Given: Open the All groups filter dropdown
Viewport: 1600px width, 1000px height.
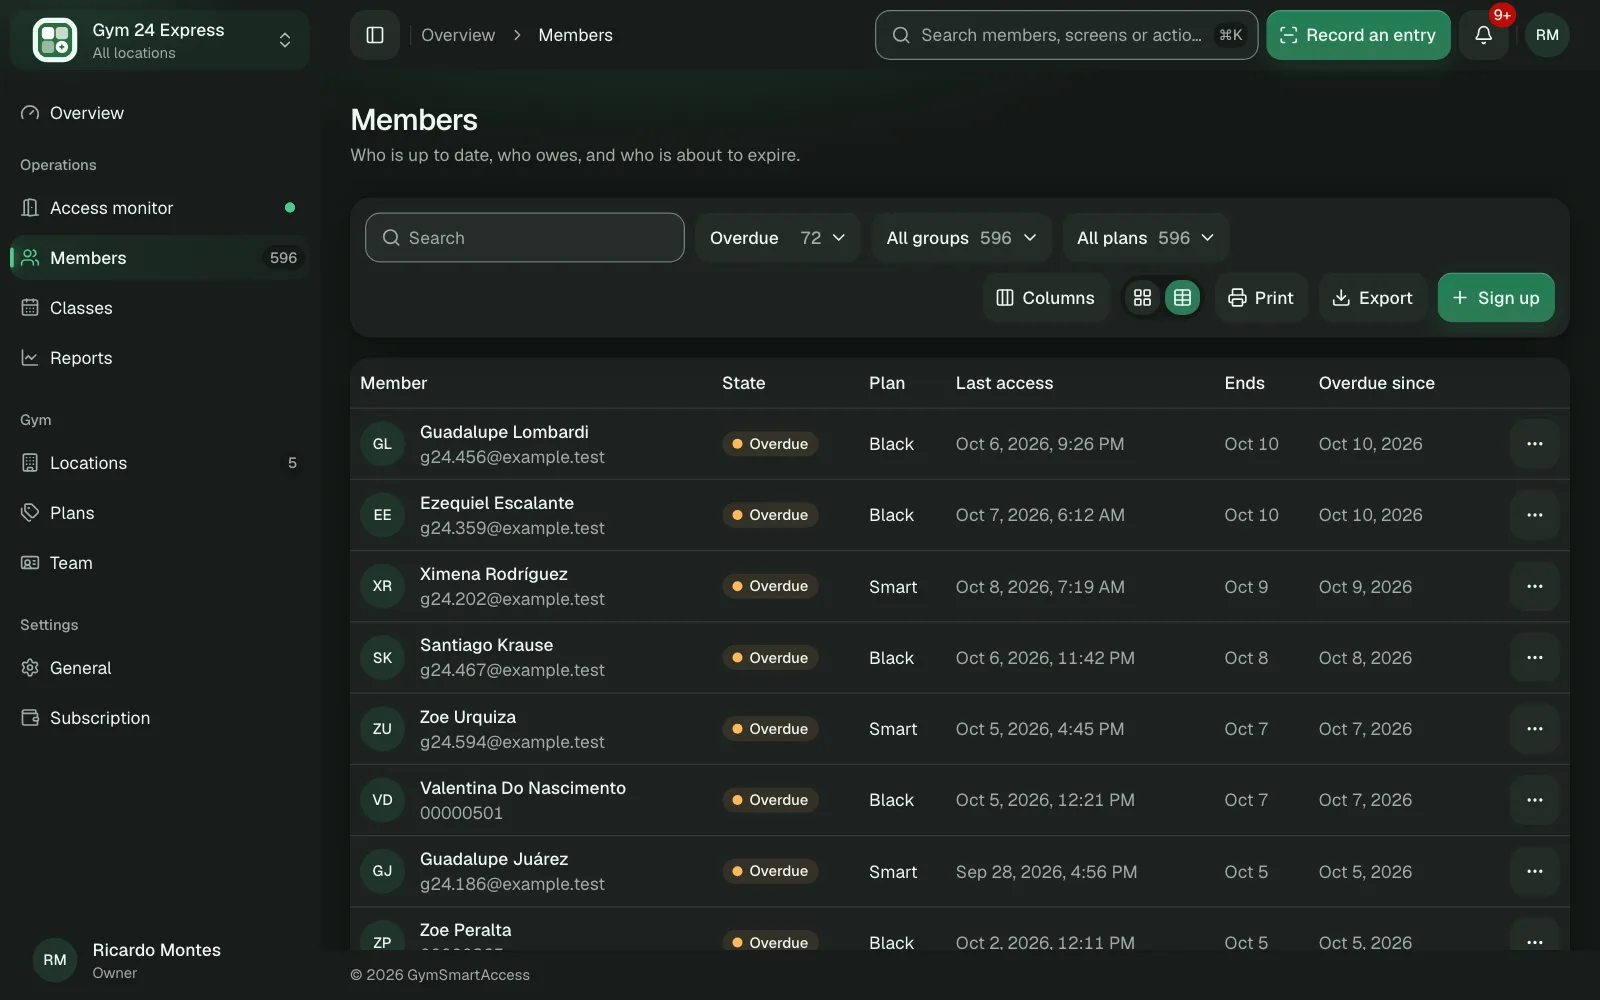Looking at the screenshot, I should coord(961,238).
